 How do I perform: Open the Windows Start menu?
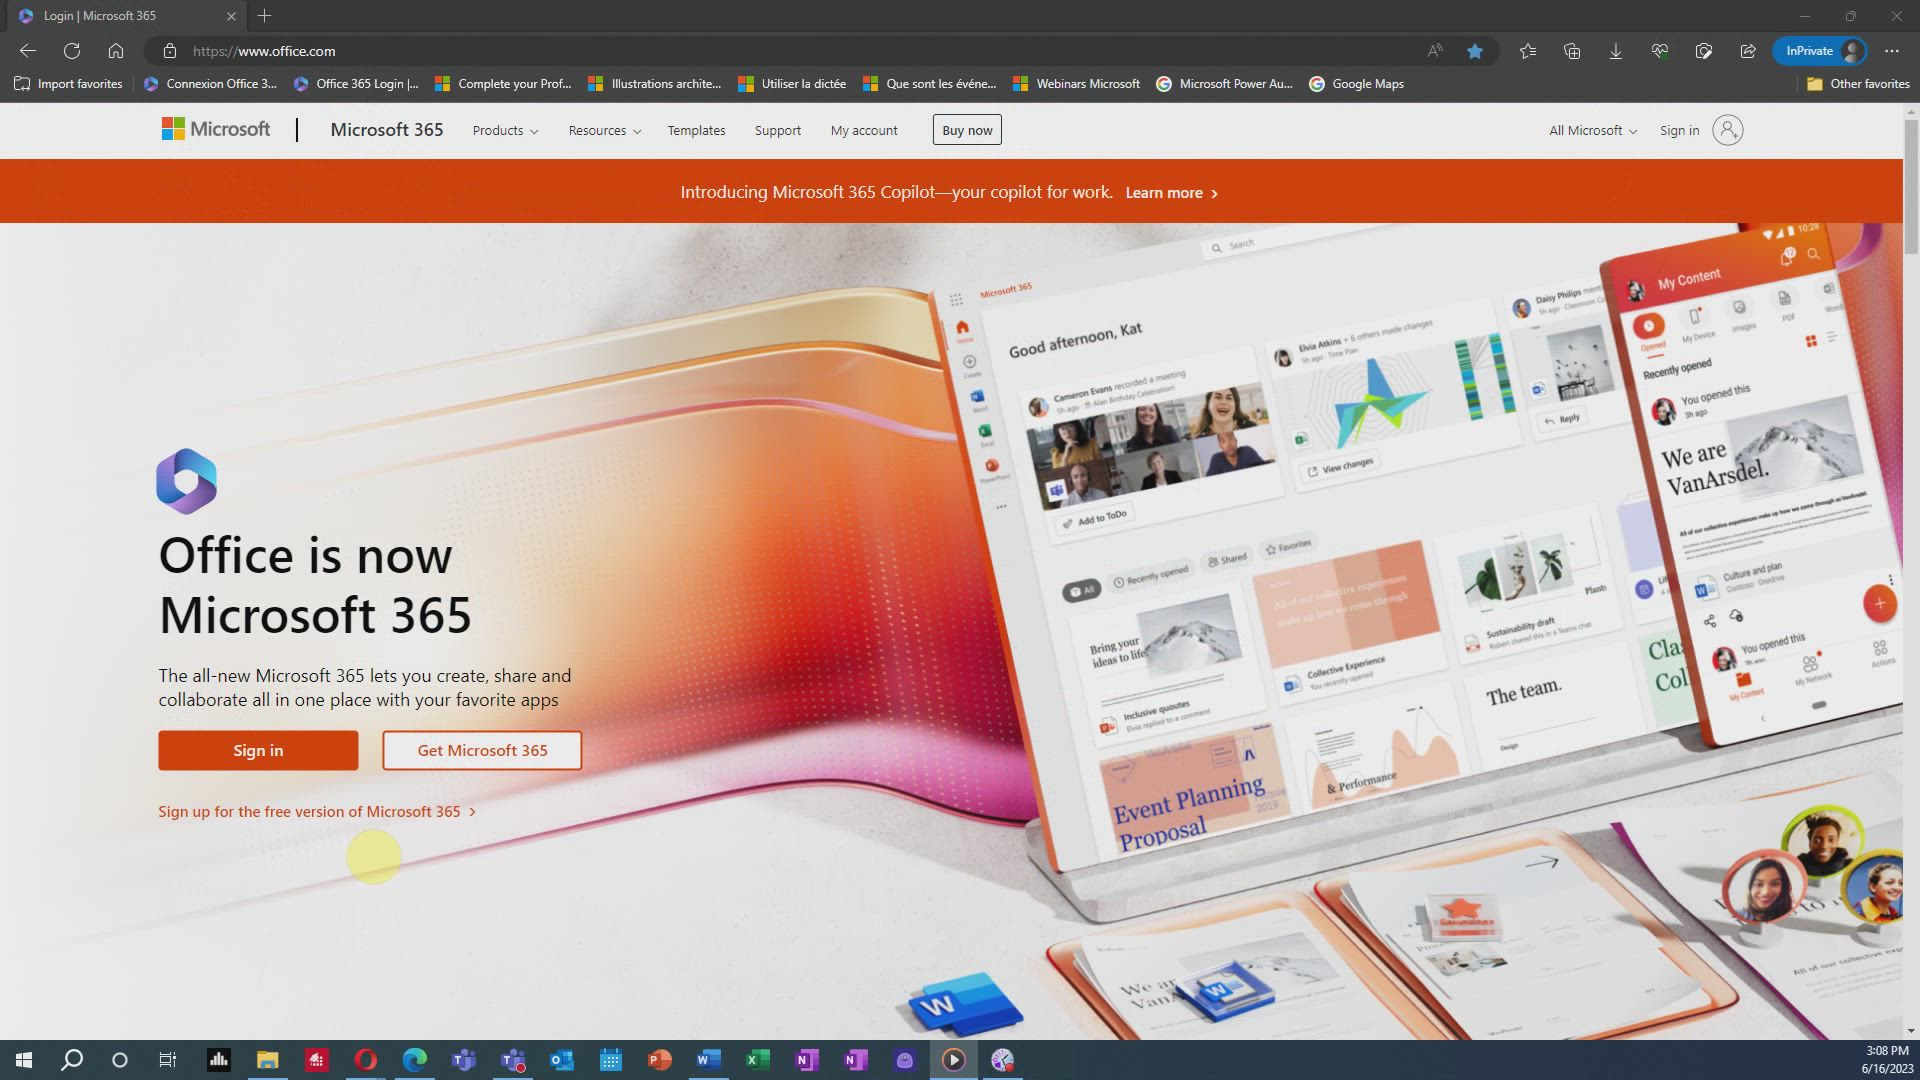pos(24,1060)
